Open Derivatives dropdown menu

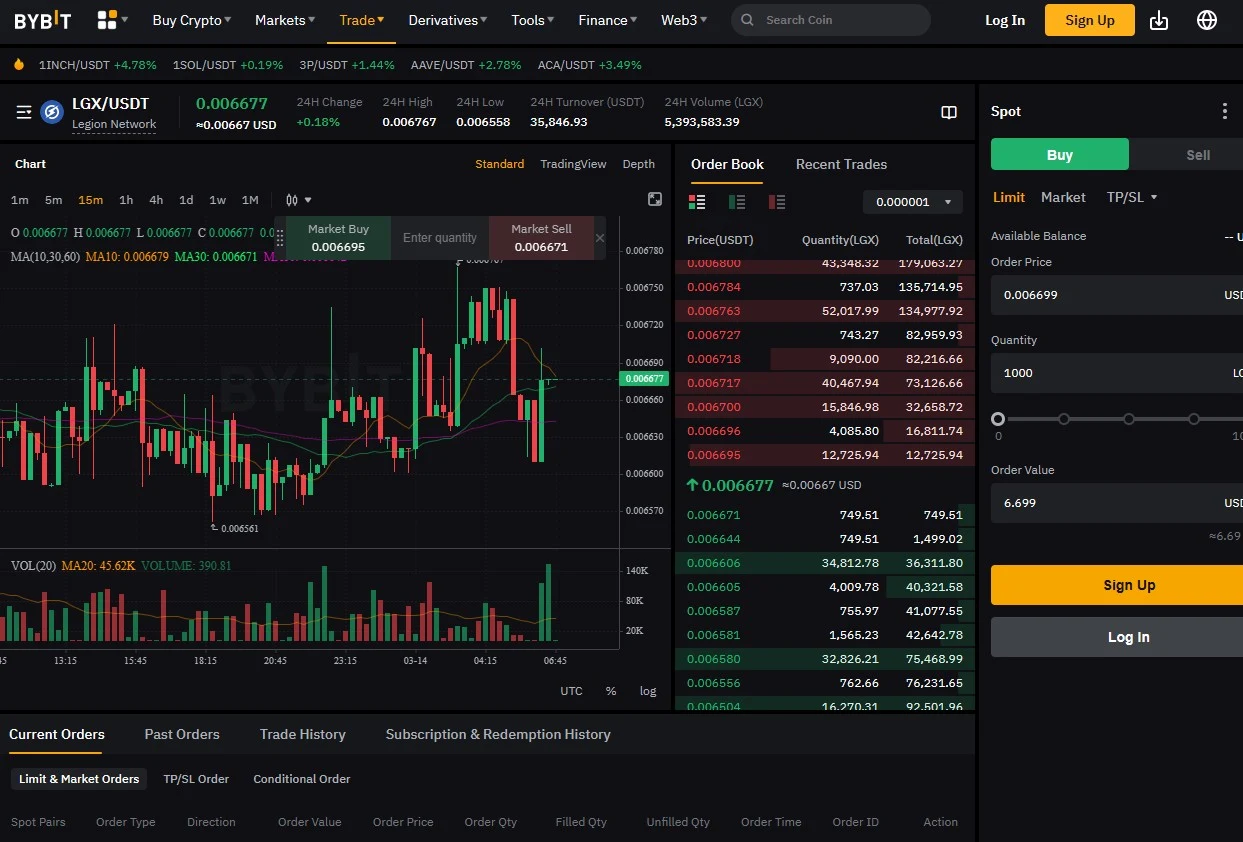pos(448,20)
